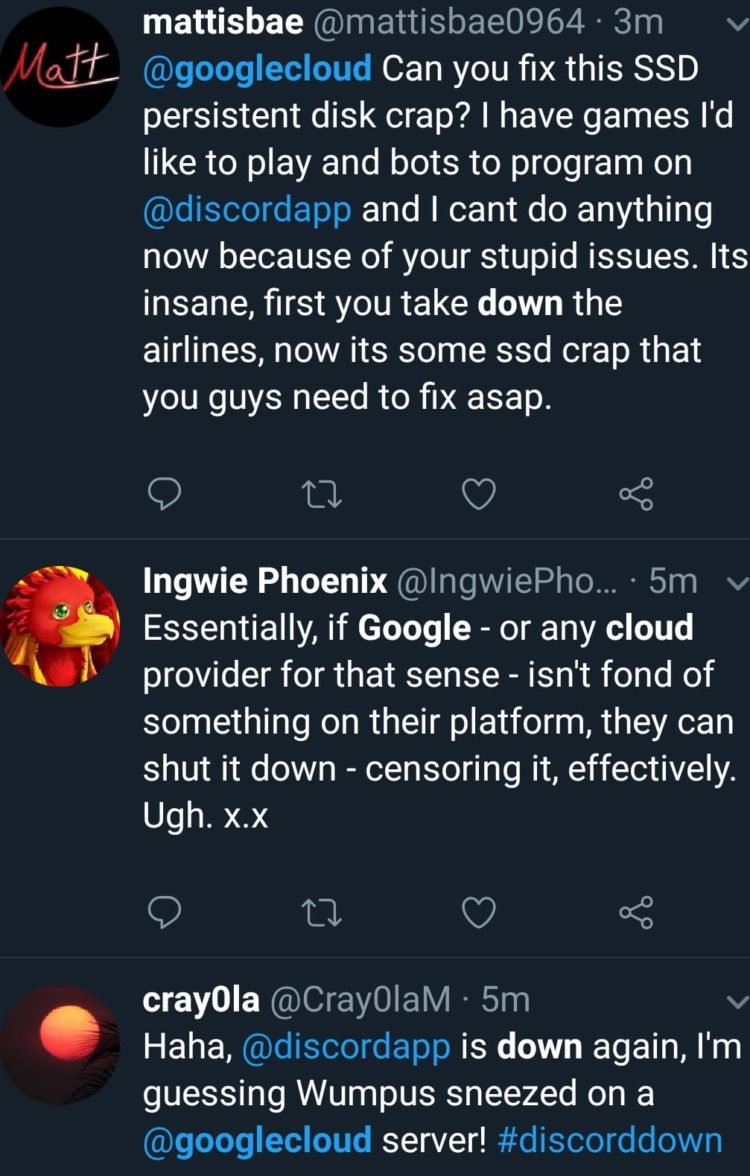Like mattisbae's tweet with the heart
The width and height of the screenshot is (750, 1176).
[481, 494]
